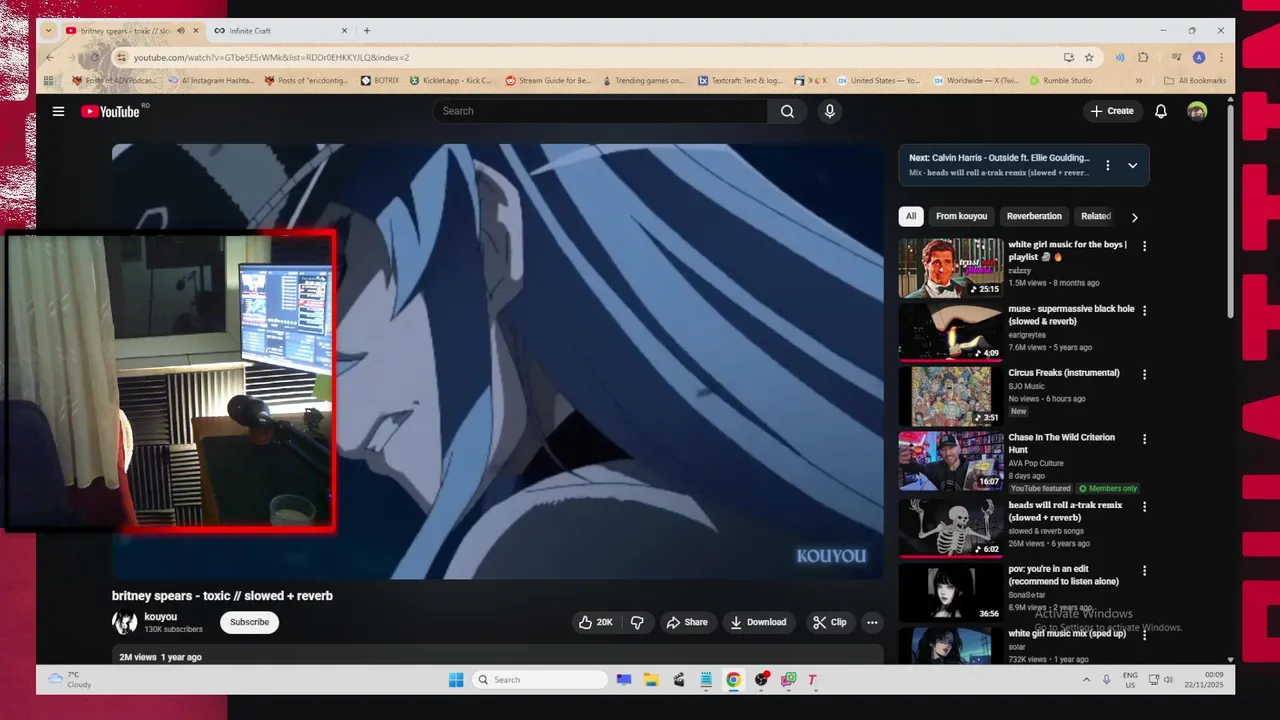Open options for 'pov: you're in an edit'

point(1145,571)
